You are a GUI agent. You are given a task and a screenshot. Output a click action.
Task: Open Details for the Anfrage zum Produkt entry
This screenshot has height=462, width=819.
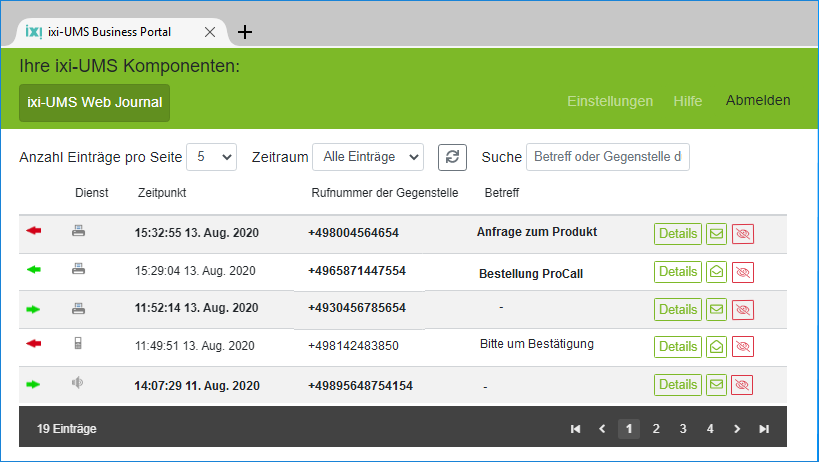click(677, 234)
